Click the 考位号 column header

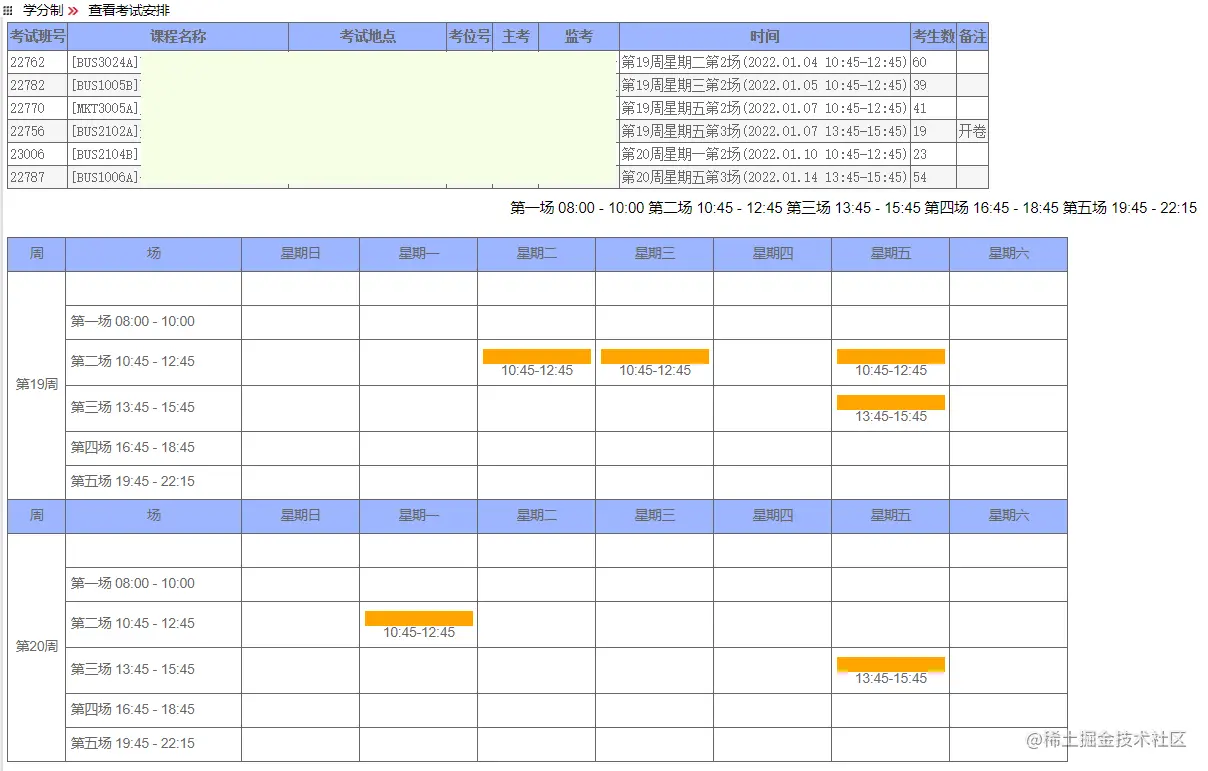469,37
